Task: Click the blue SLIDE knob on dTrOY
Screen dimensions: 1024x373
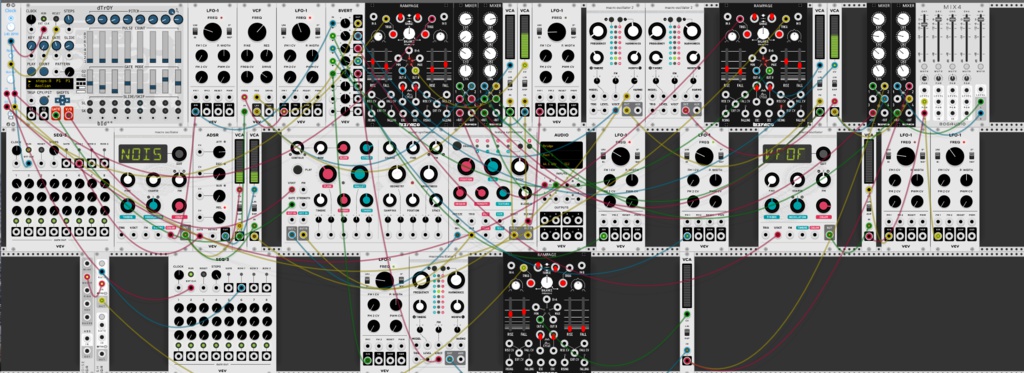Action: 69,46
